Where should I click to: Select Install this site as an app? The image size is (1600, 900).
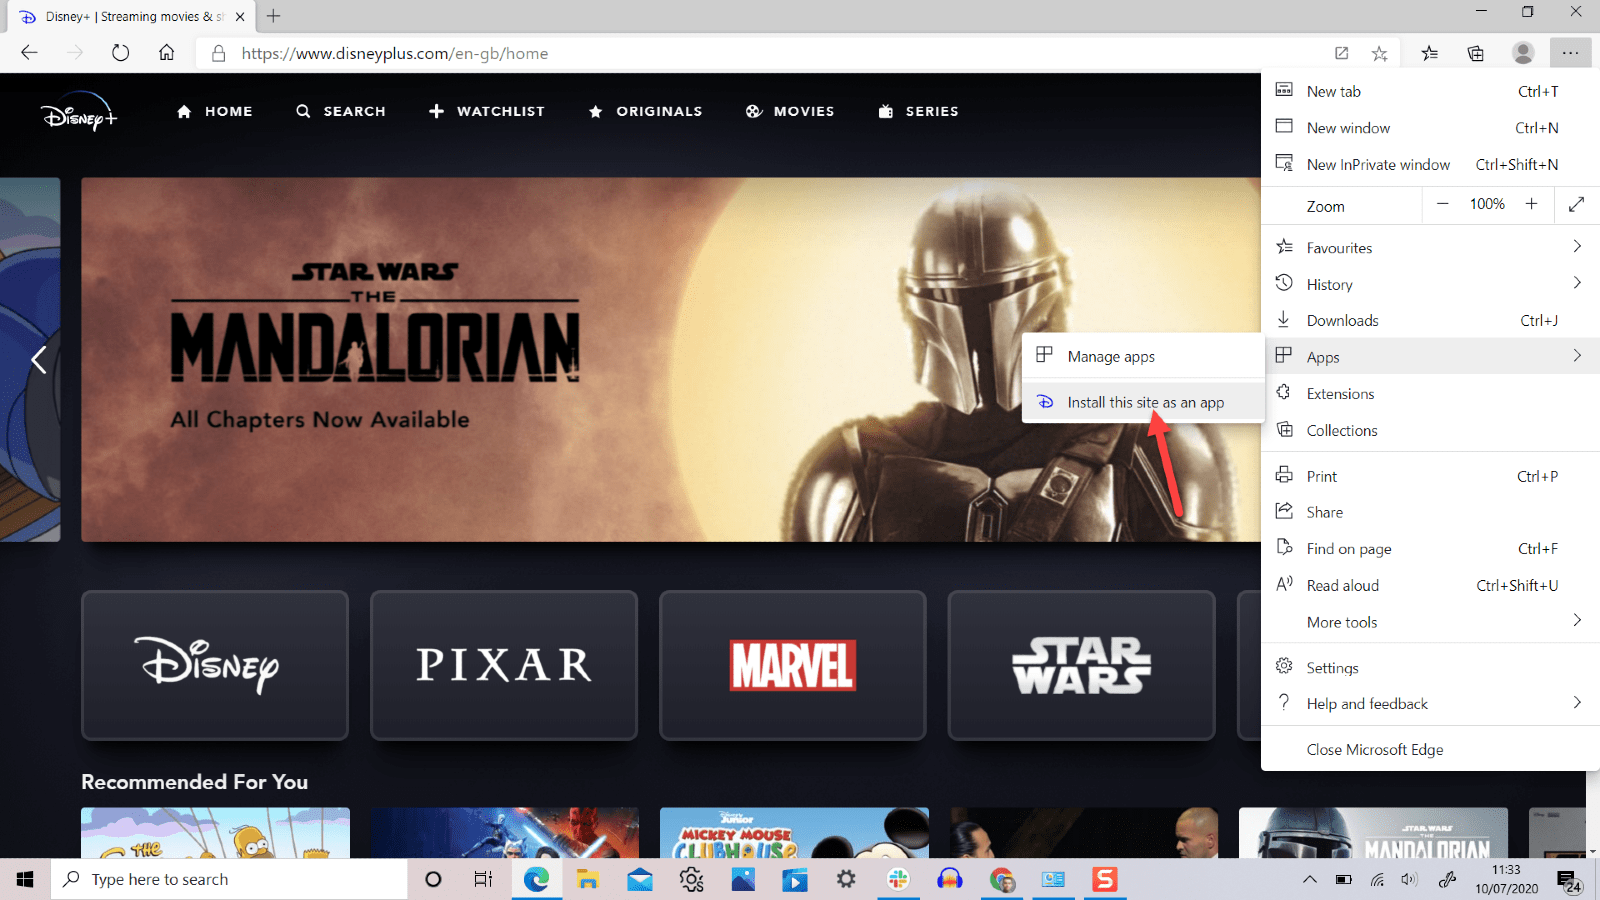click(x=1146, y=401)
